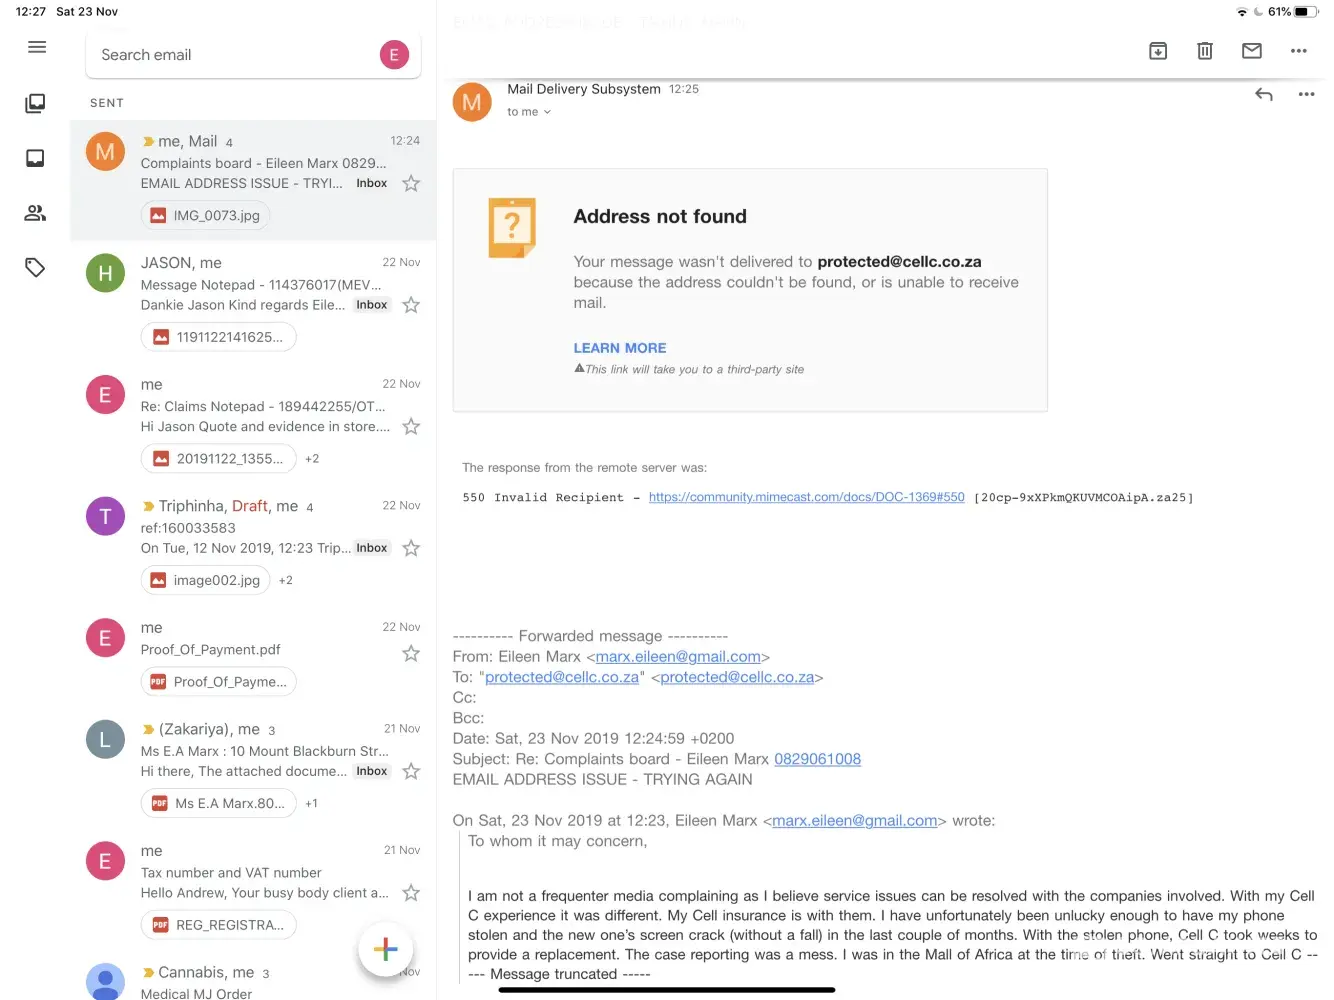Open the Message Notepad - 114376017 email
Viewport: 1334px width, 1000px height.
pos(253,303)
